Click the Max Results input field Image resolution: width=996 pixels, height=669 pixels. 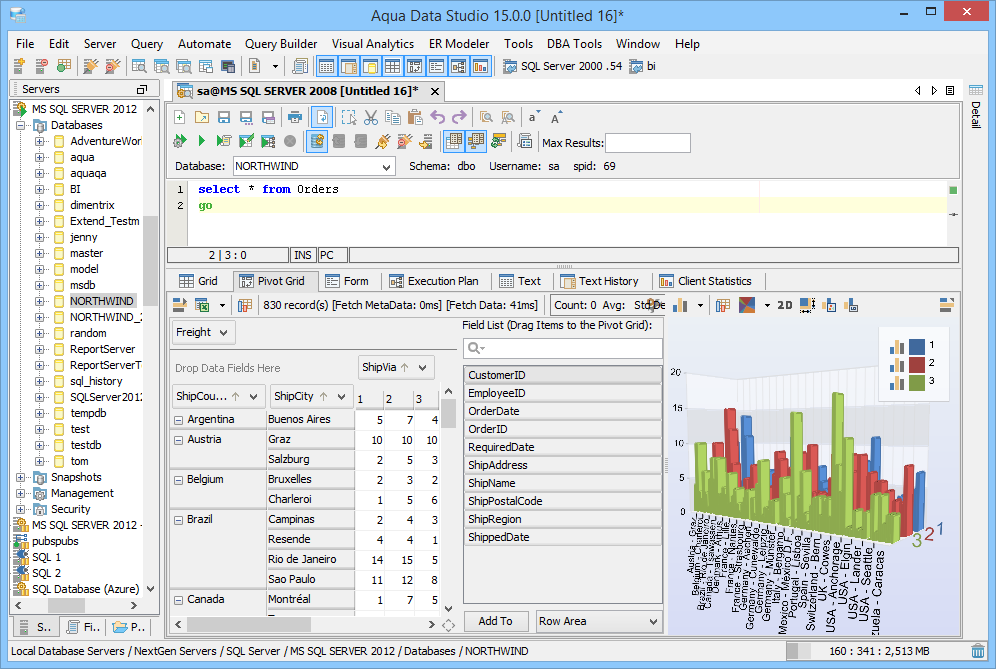[648, 143]
